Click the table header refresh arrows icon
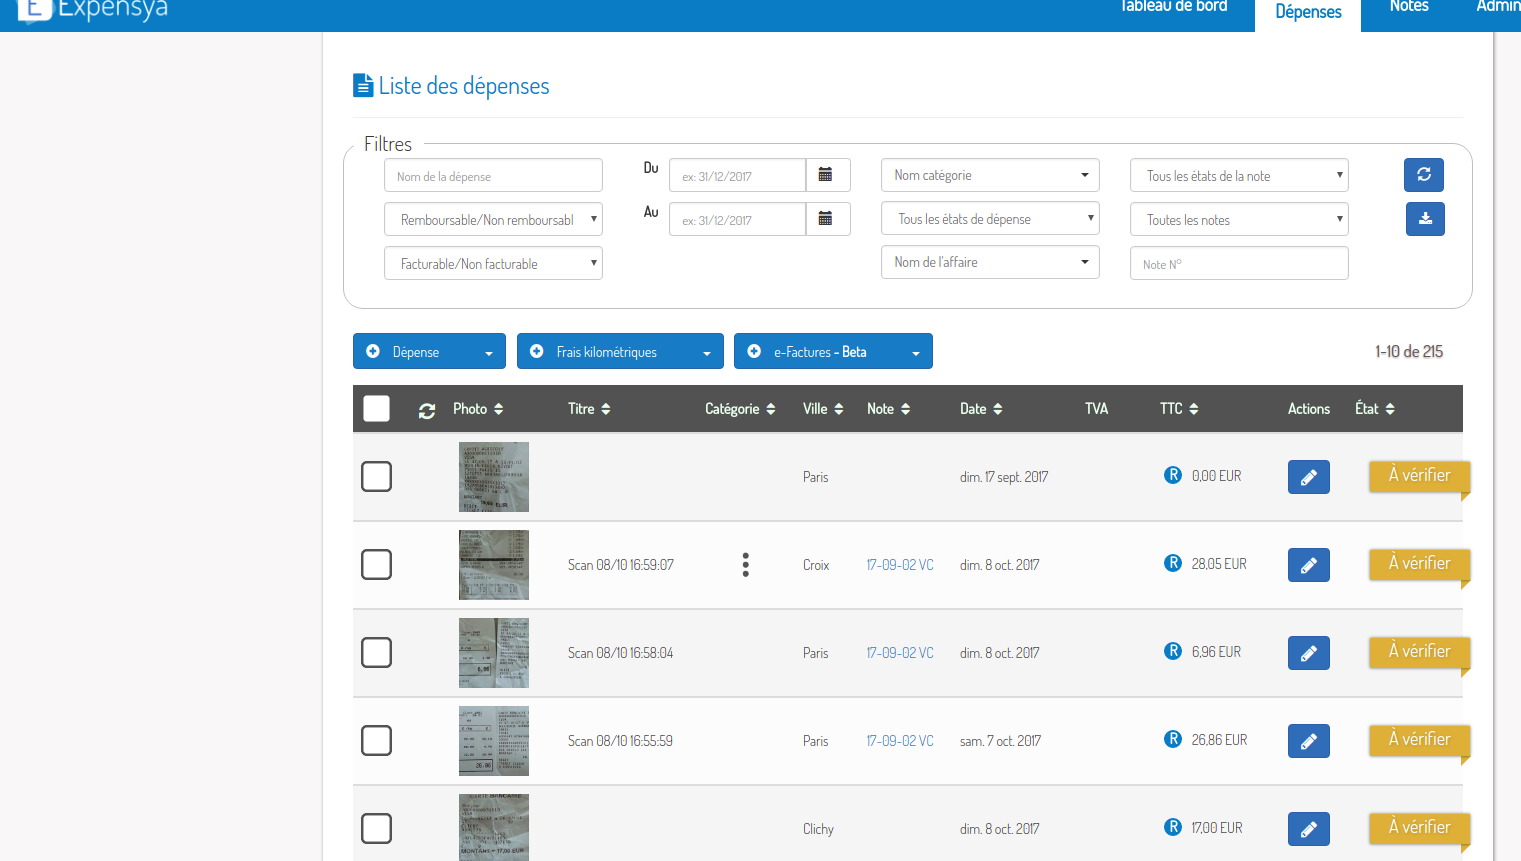The image size is (1521, 861). click(x=427, y=410)
